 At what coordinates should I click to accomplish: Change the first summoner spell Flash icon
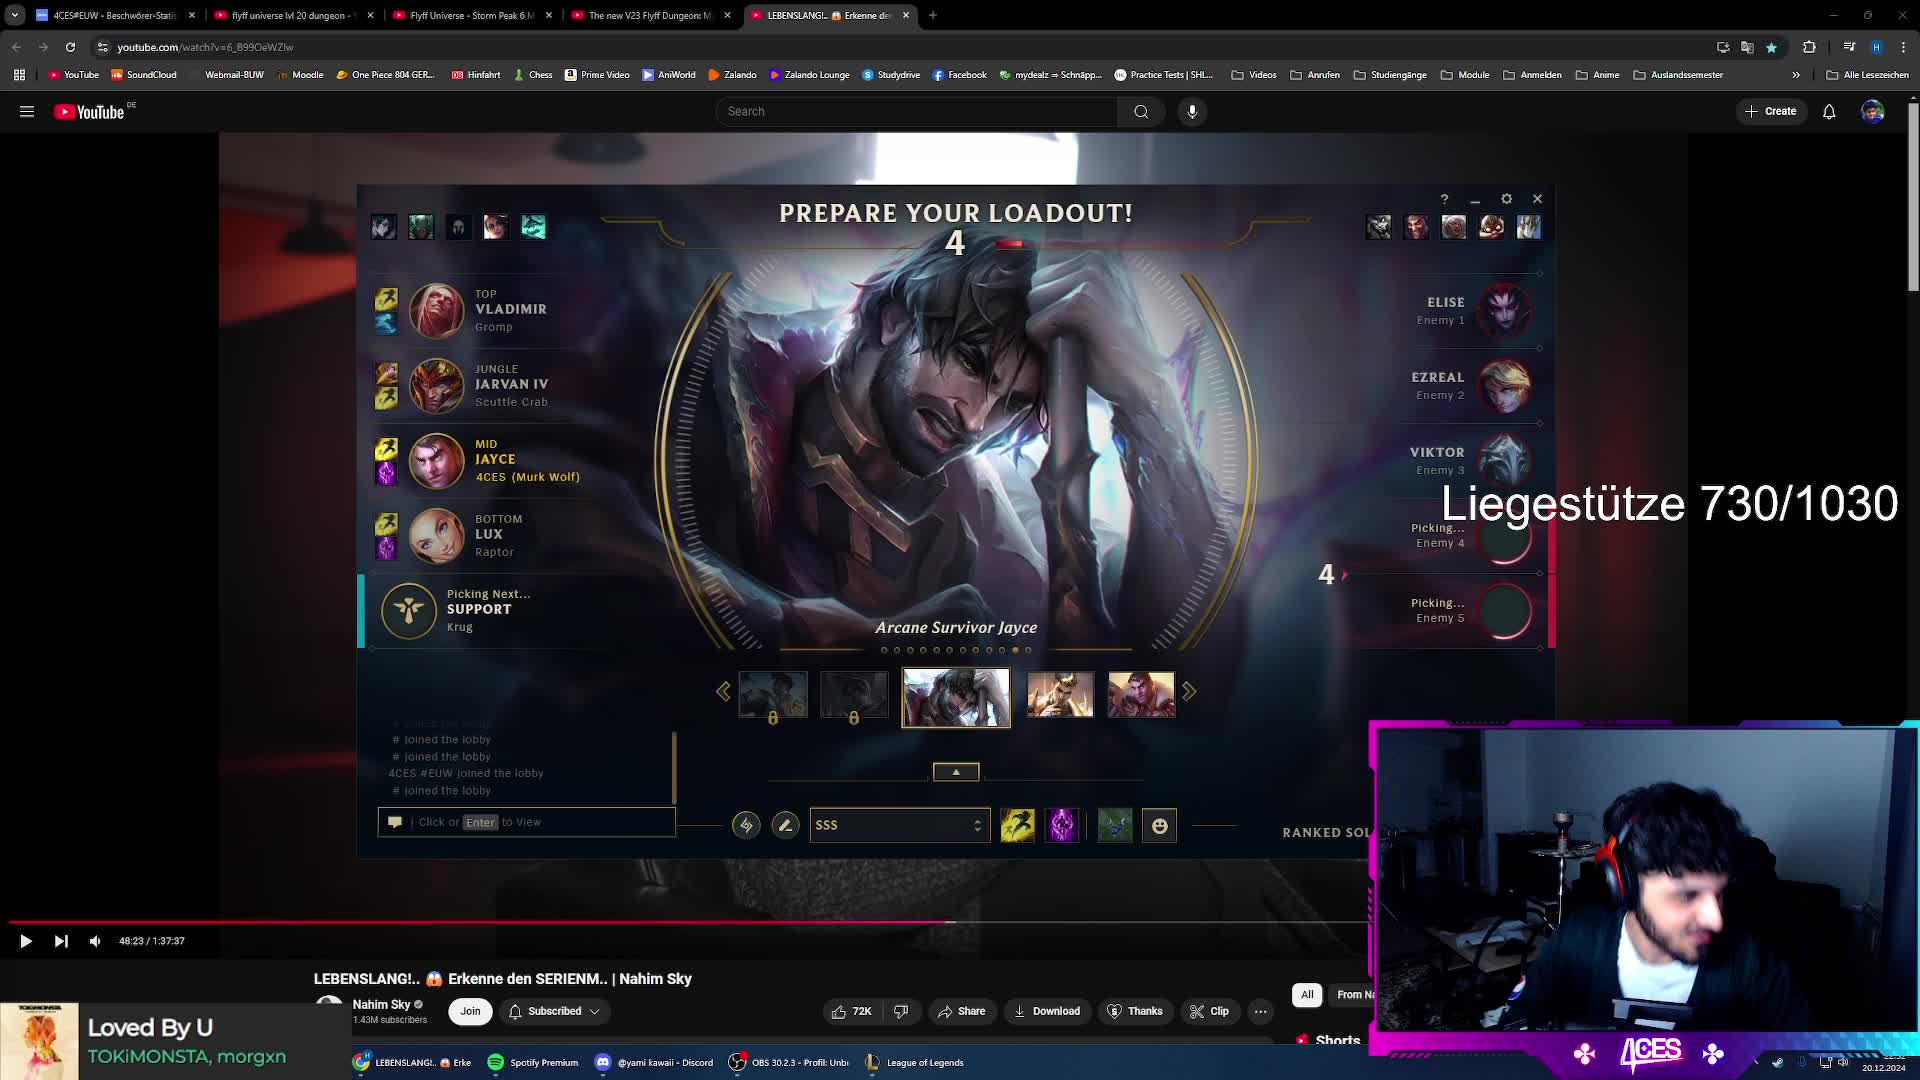tap(1018, 825)
